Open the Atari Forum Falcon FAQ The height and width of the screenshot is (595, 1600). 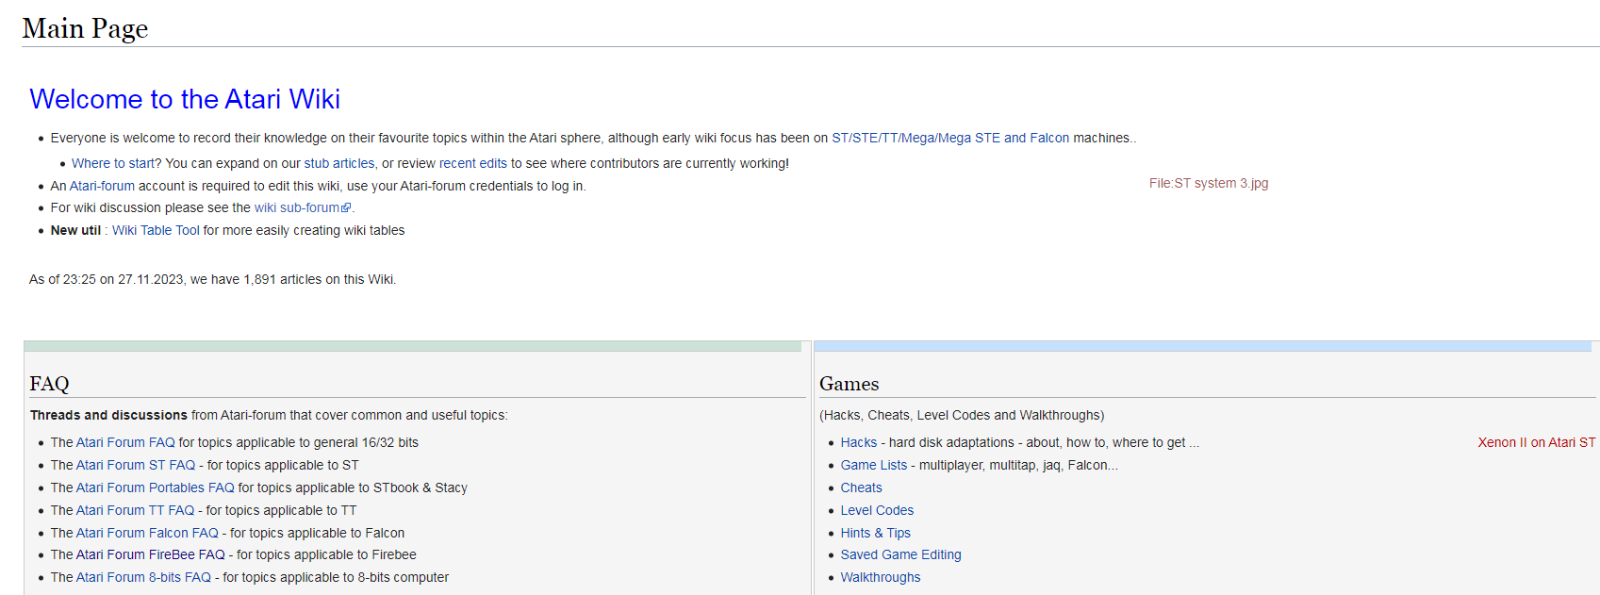147,533
